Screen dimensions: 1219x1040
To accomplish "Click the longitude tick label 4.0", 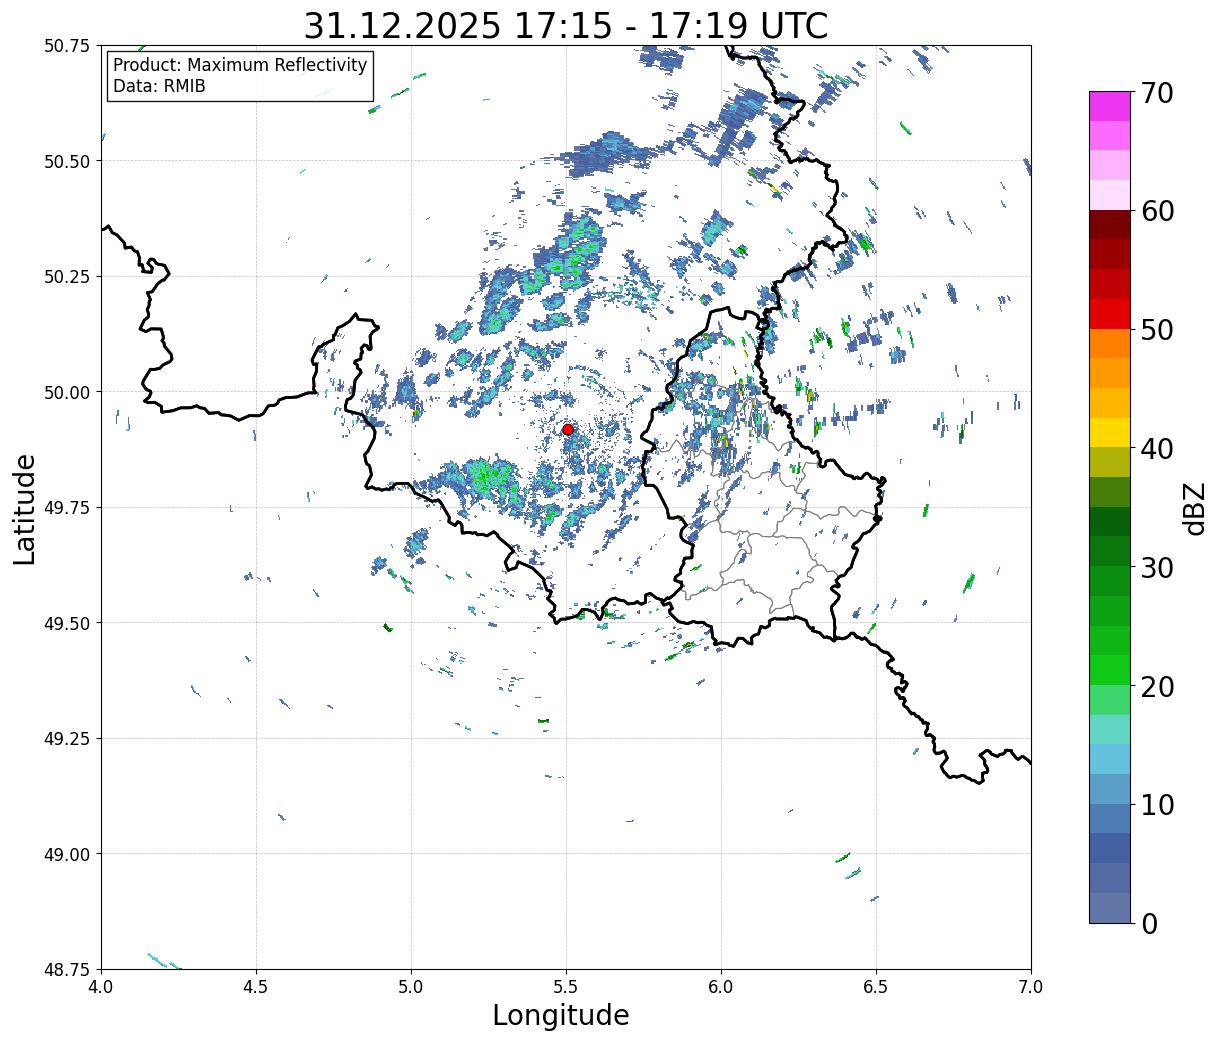I will (101, 987).
